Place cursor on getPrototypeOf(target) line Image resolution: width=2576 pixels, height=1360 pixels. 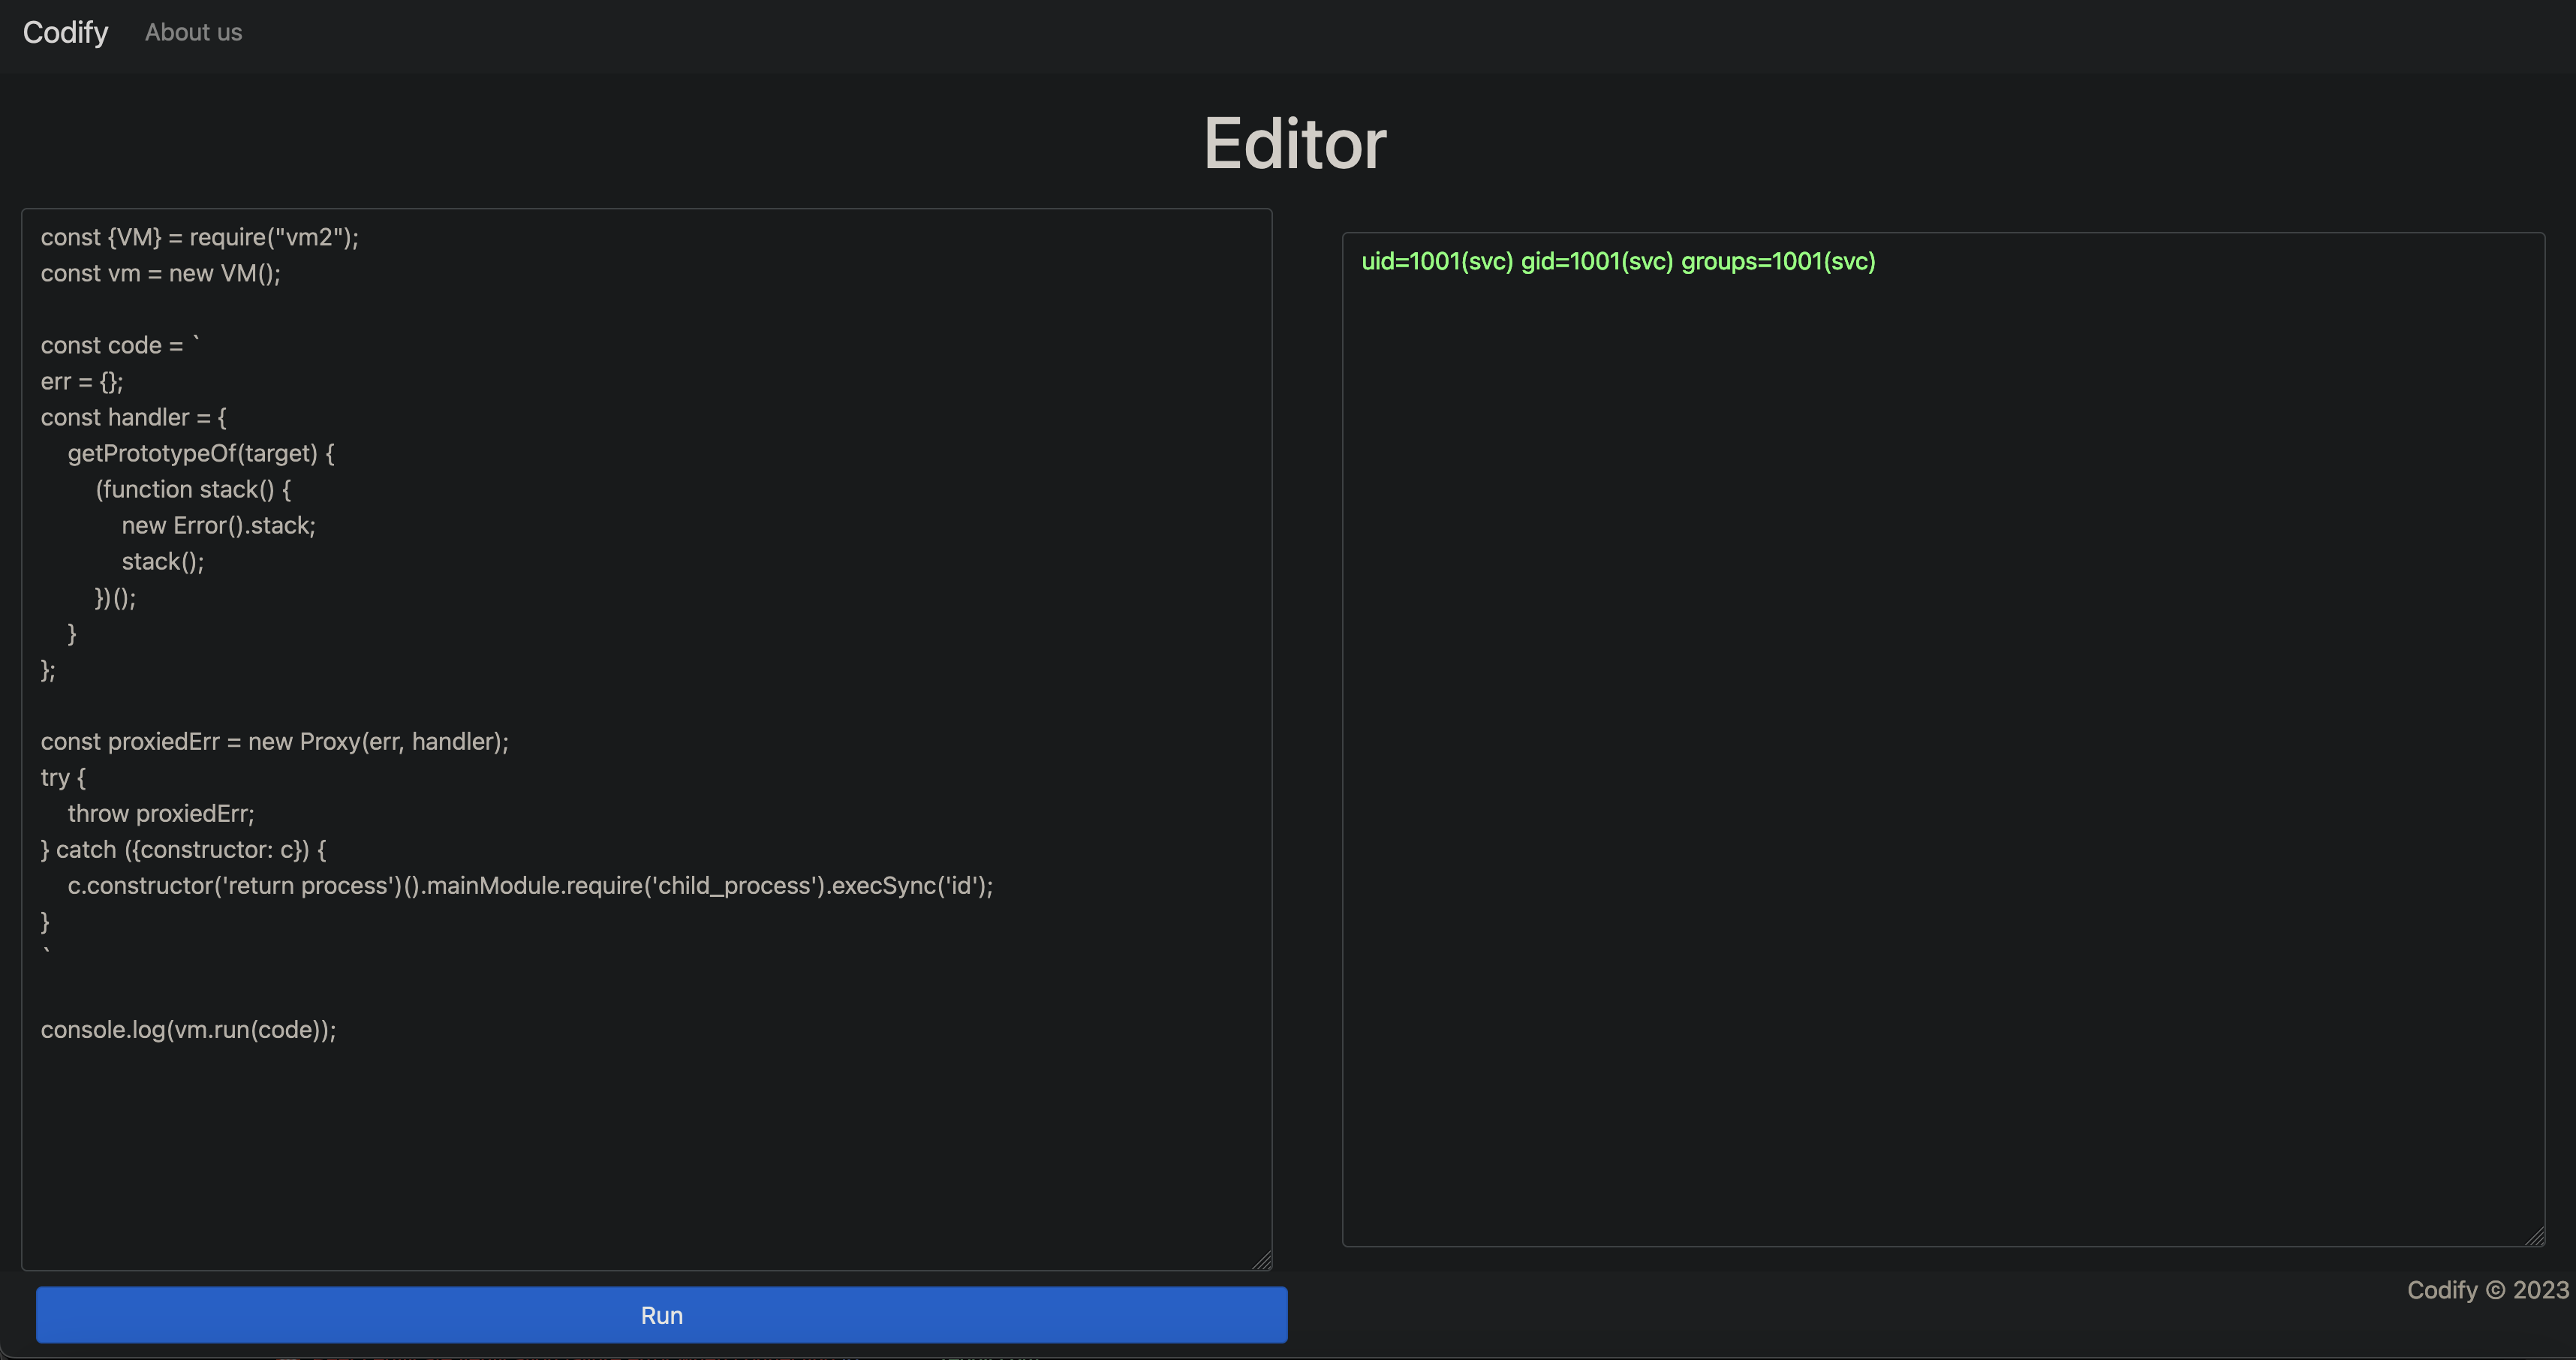(200, 453)
